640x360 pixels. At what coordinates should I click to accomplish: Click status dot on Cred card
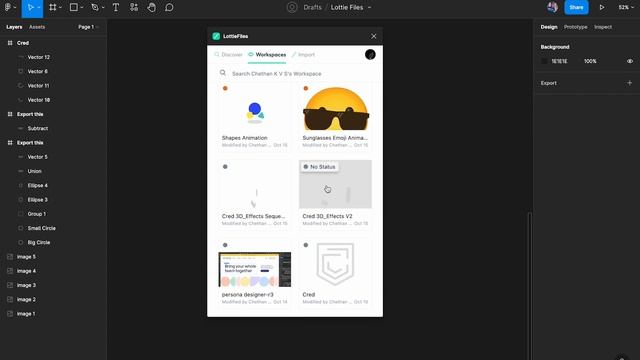click(x=306, y=245)
